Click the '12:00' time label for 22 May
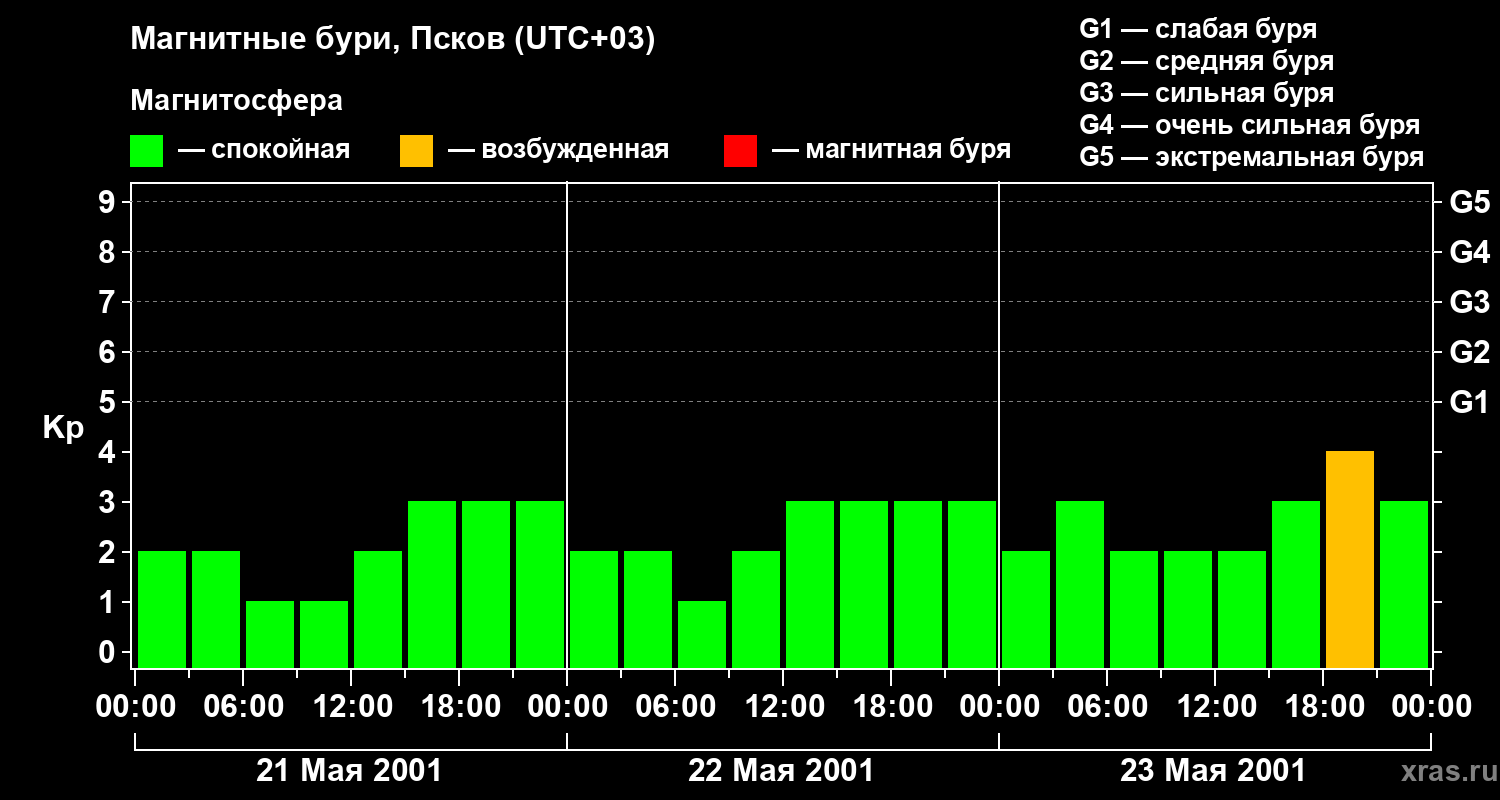Viewport: 1500px width, 800px height. click(783, 707)
